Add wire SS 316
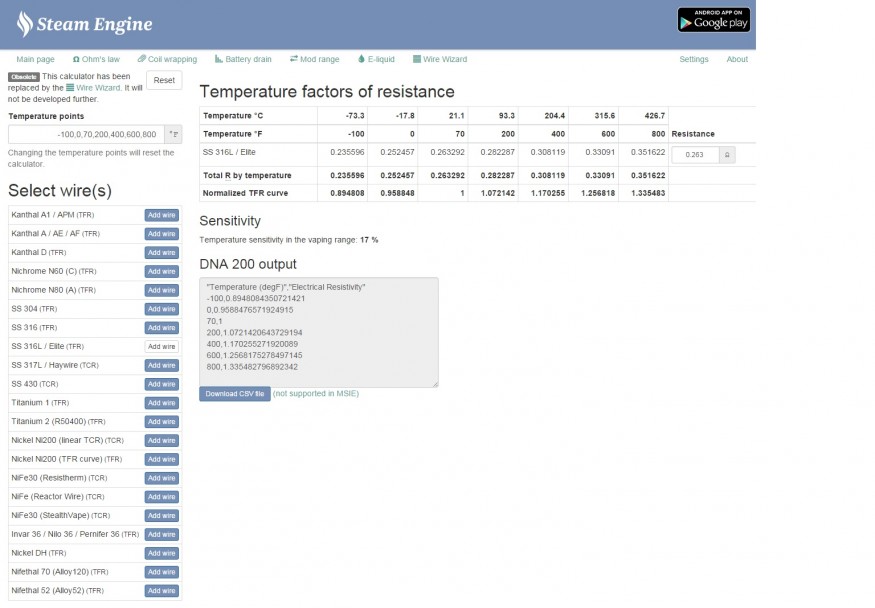 click(162, 328)
